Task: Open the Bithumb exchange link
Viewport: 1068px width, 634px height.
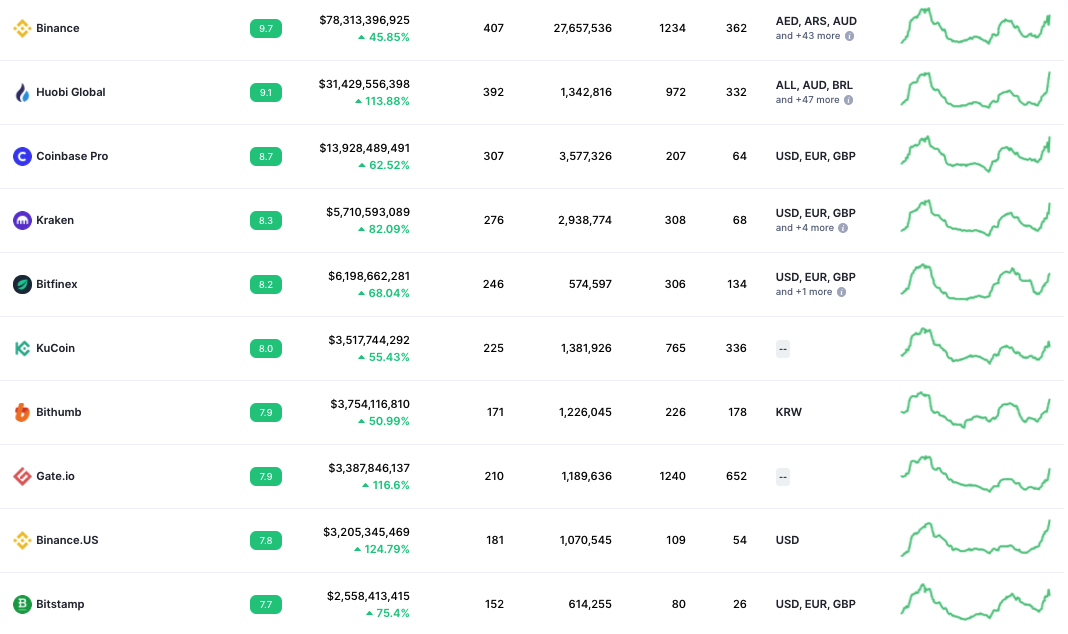Action: point(59,412)
